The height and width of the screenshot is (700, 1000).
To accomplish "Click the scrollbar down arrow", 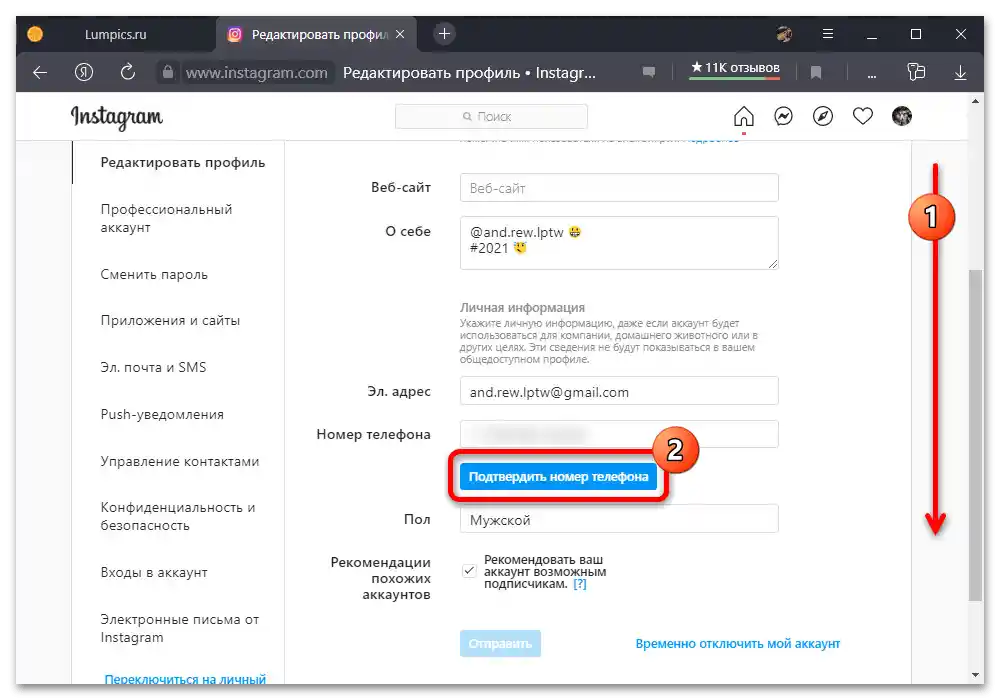I will click(975, 675).
